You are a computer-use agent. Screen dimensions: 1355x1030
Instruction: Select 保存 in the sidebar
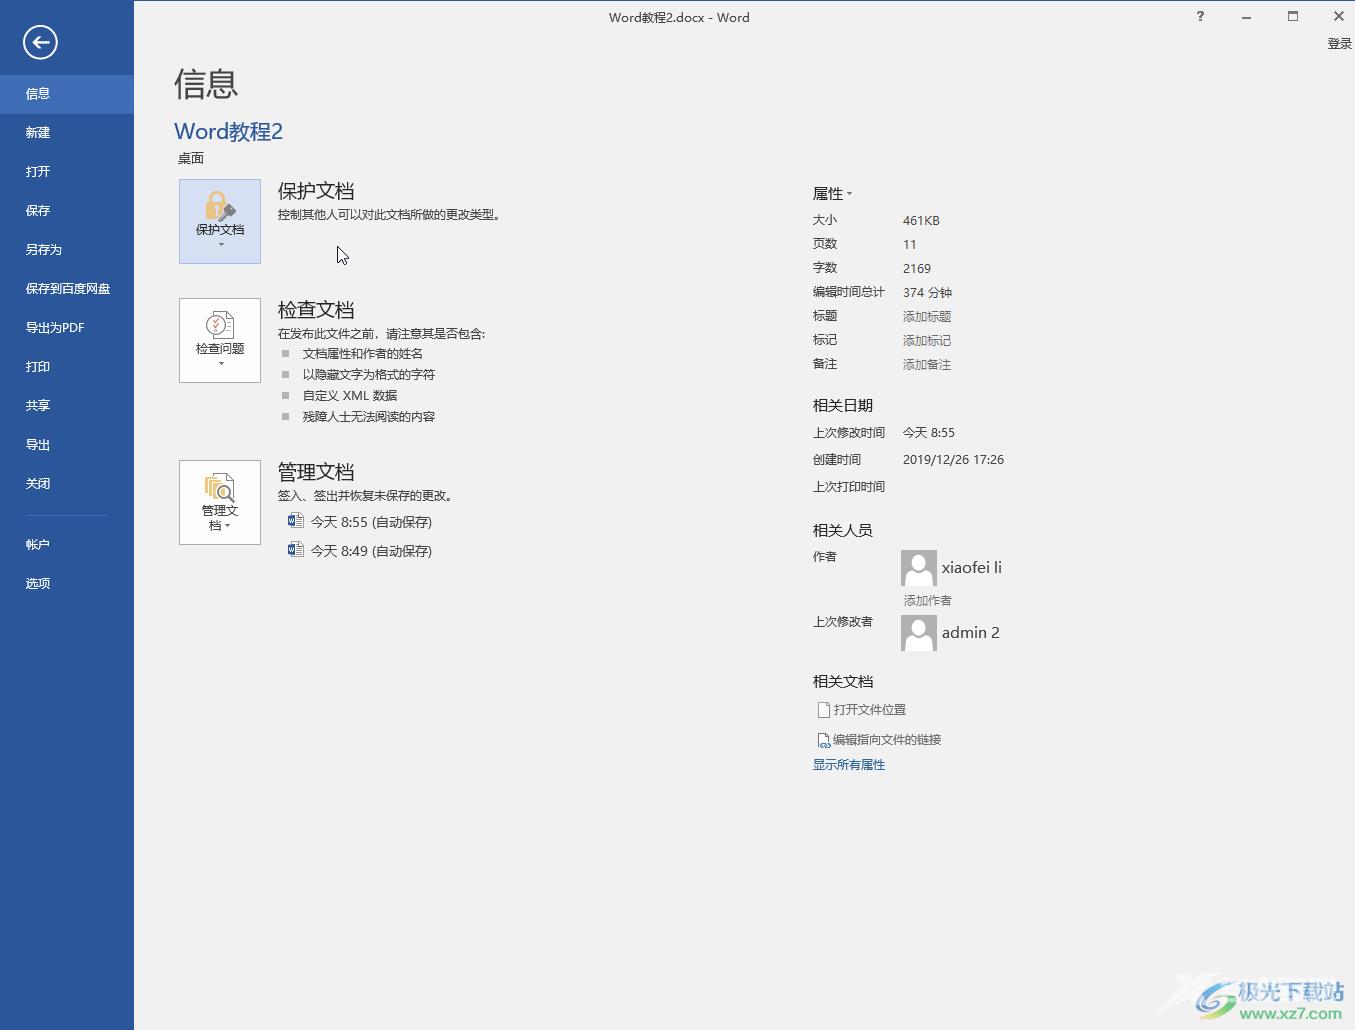pyautogui.click(x=67, y=211)
